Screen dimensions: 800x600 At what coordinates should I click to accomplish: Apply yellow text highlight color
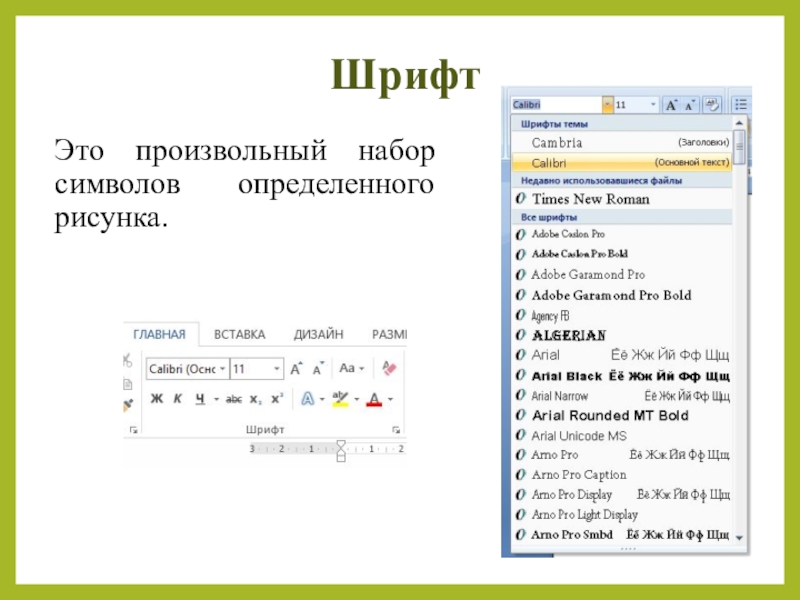[340, 399]
